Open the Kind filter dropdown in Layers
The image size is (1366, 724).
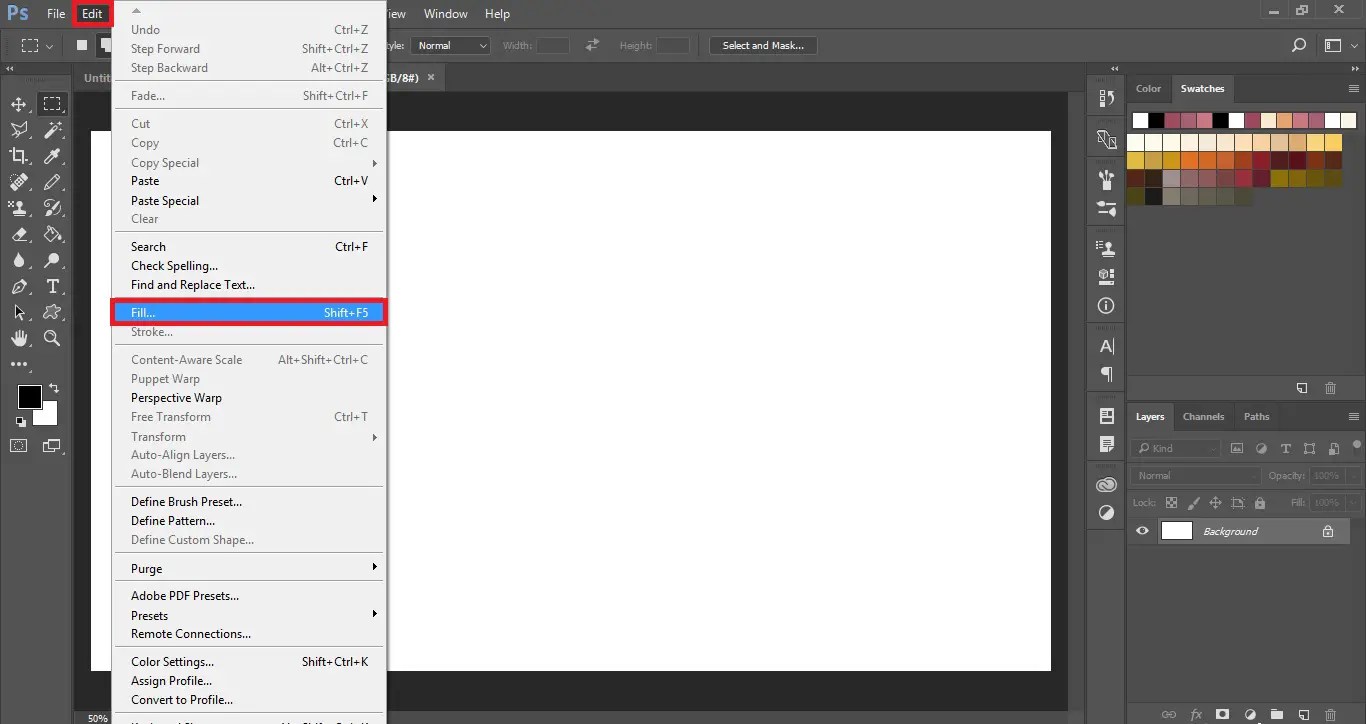click(1176, 448)
